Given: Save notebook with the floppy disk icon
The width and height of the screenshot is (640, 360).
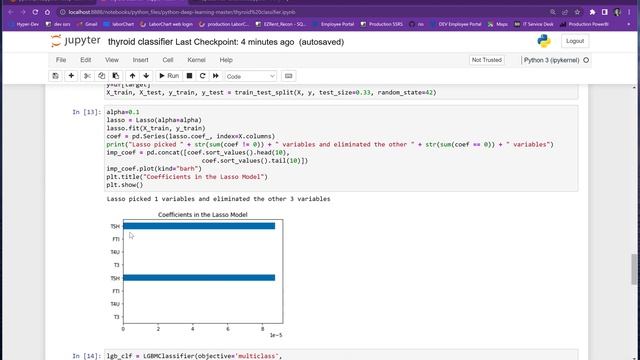Looking at the screenshot, I should tap(56, 76).
